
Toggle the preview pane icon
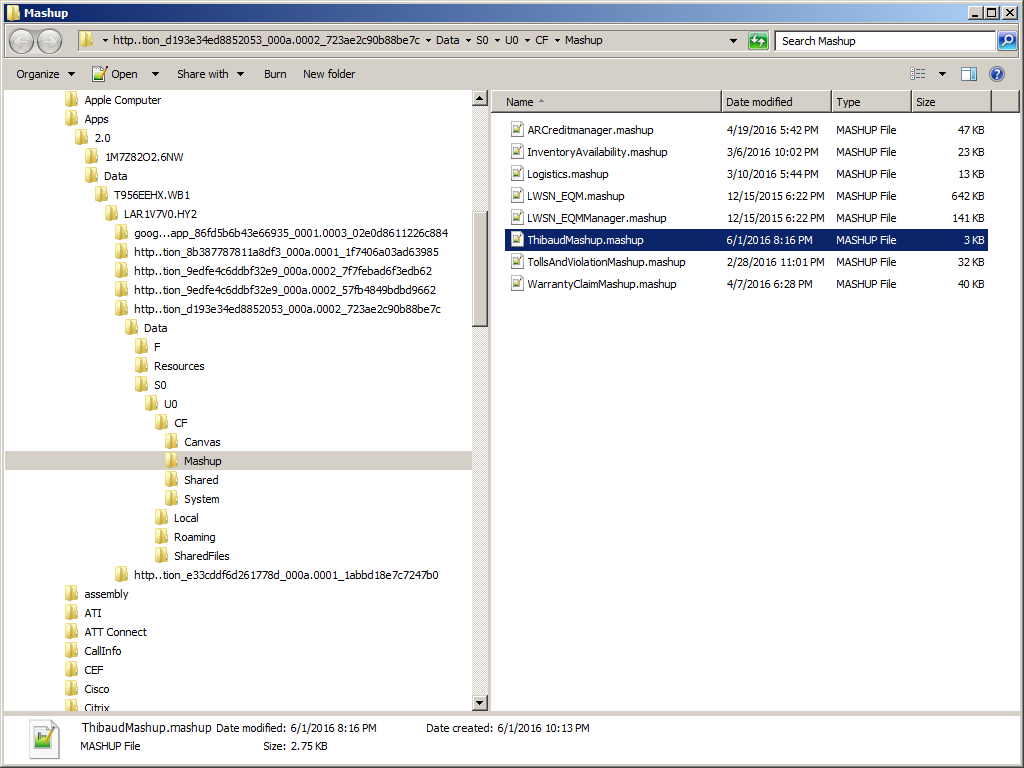click(968, 74)
